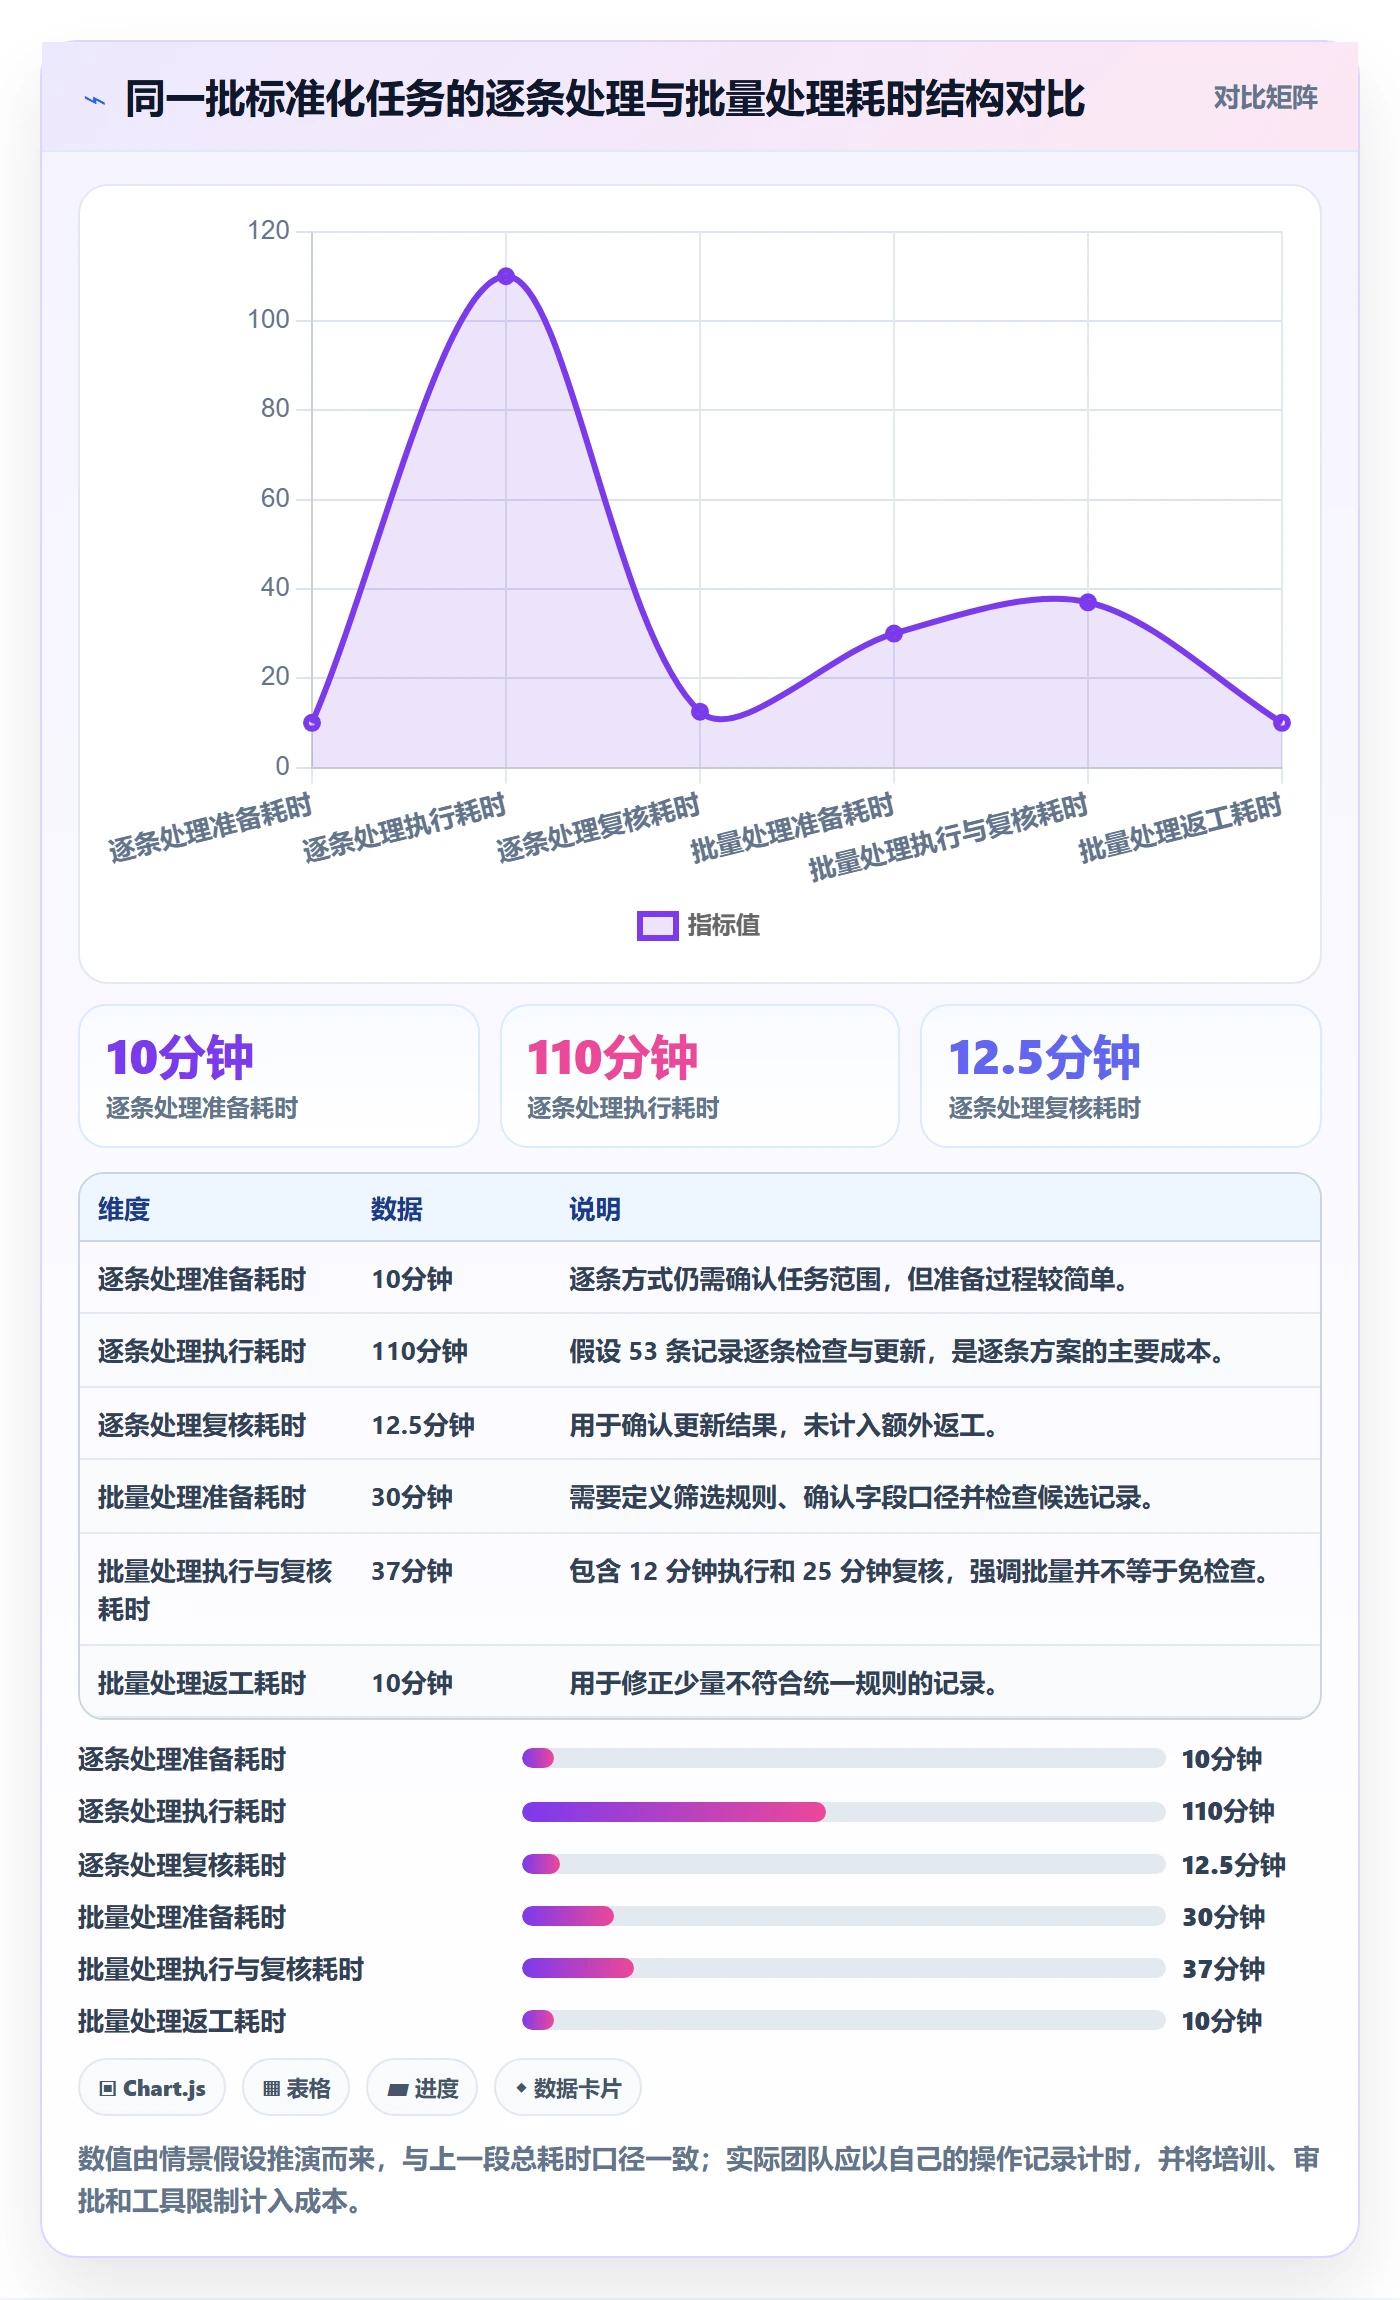
Task: Click the 逐条处理执行耗时 progress bar
Action: (x=844, y=1811)
